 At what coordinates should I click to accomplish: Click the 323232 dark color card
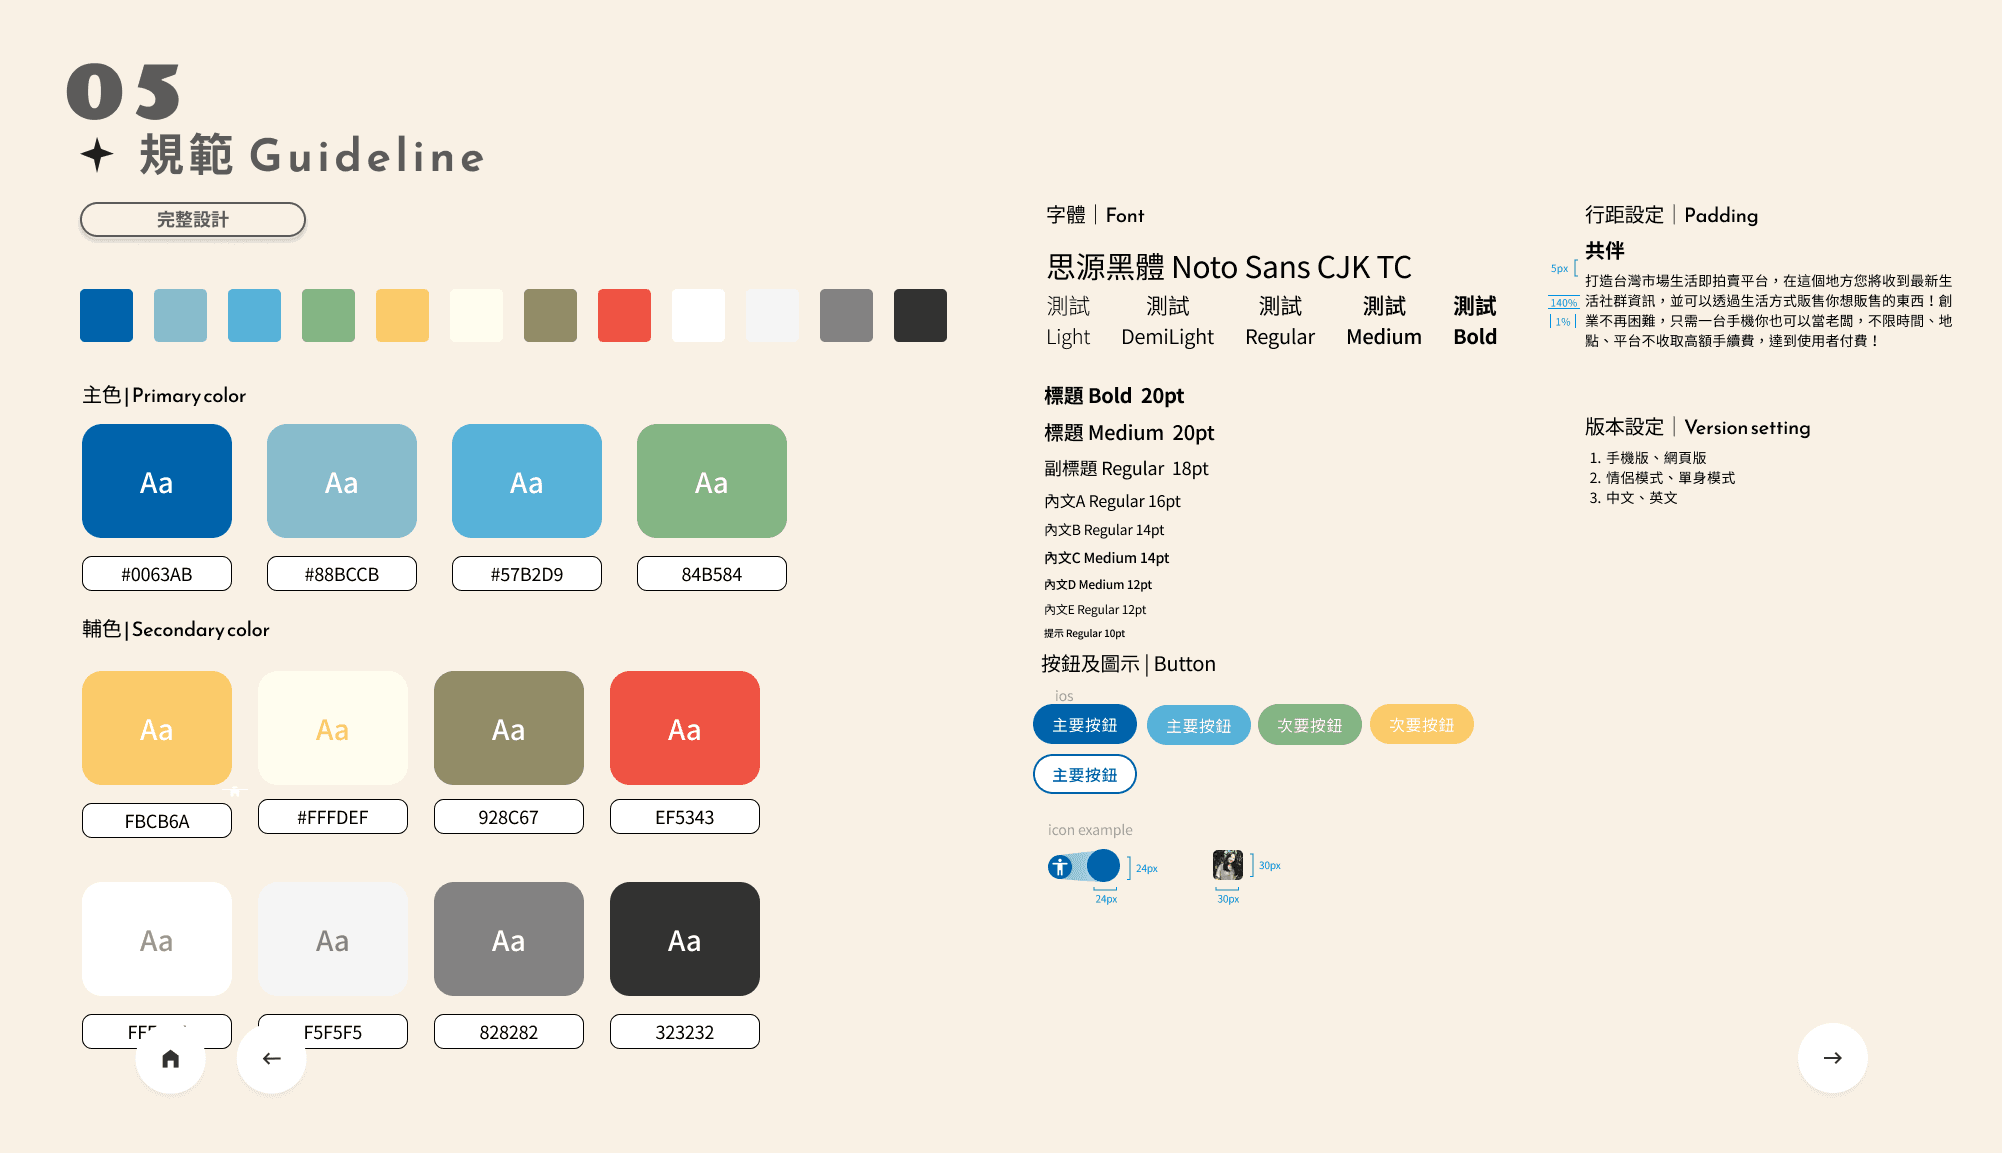point(685,939)
